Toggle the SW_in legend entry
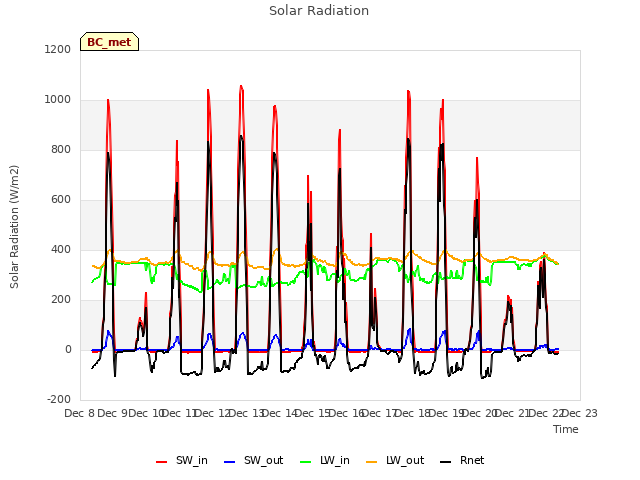The width and height of the screenshot is (640, 480). coord(182,461)
